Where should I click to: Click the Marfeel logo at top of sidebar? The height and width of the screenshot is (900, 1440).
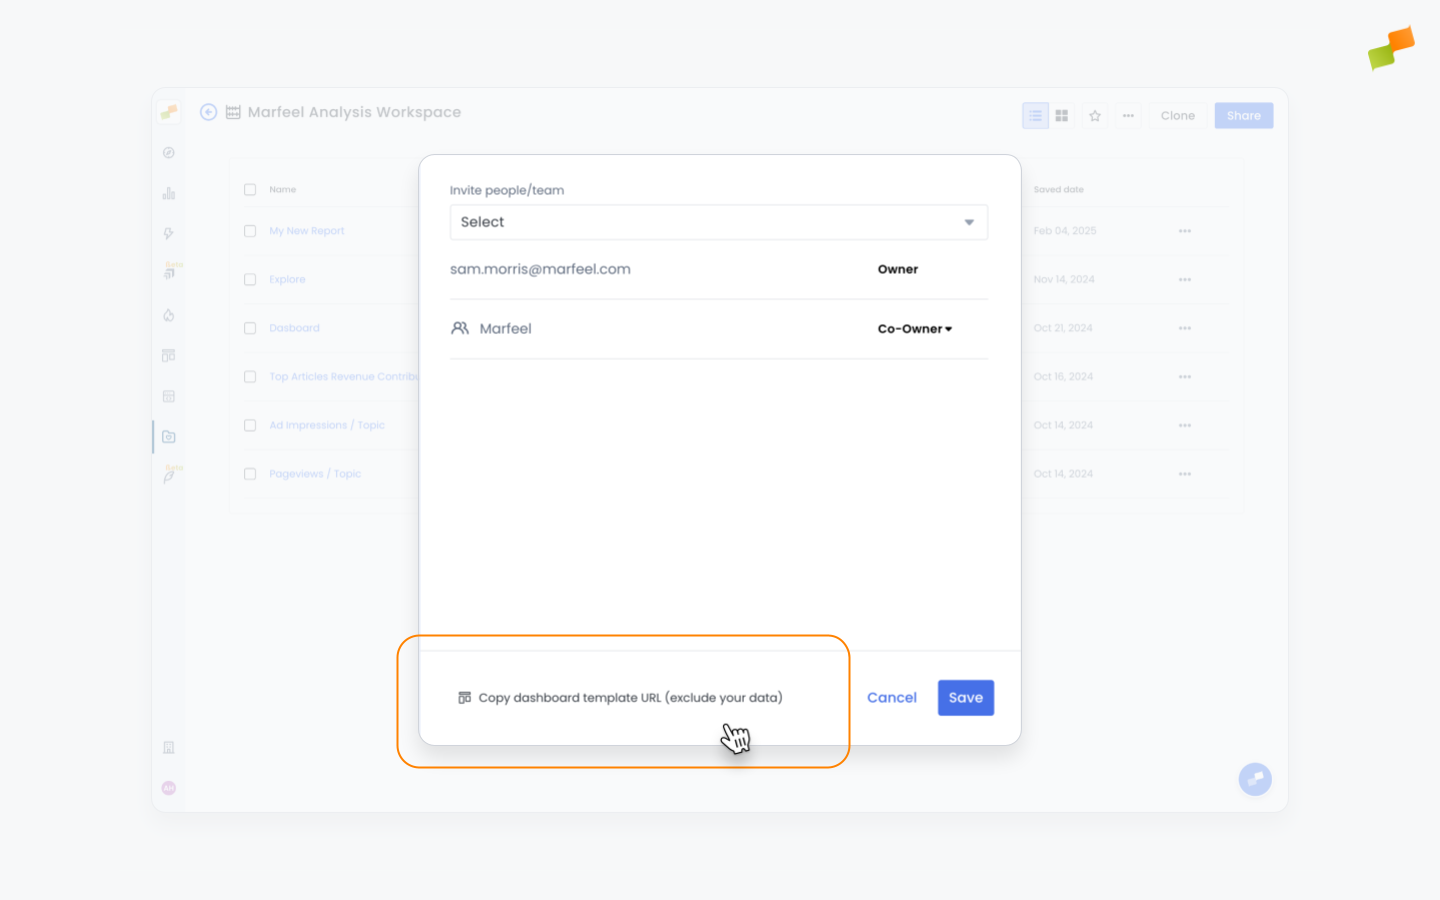coord(168,111)
